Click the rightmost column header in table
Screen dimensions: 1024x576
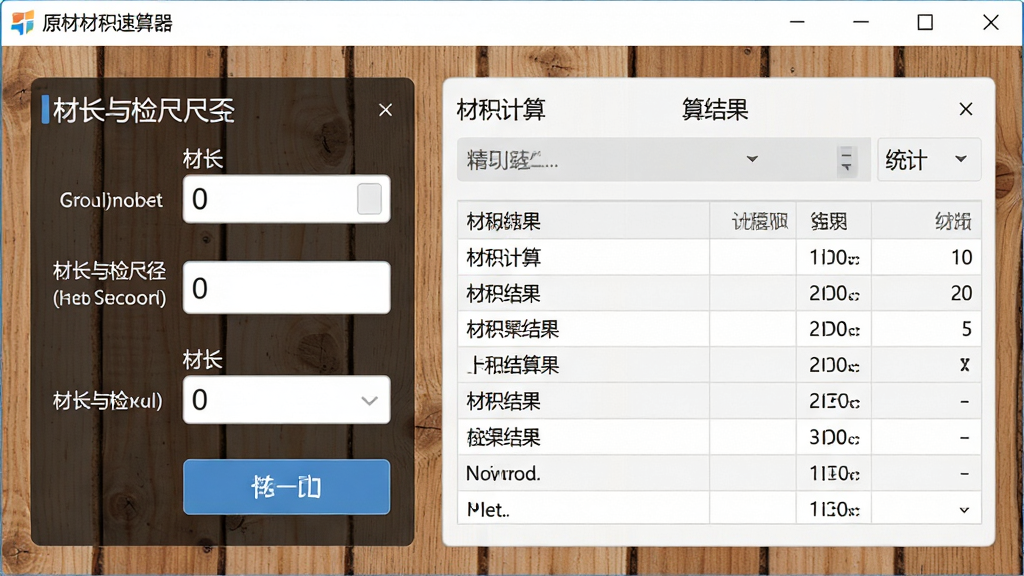click(x=926, y=221)
